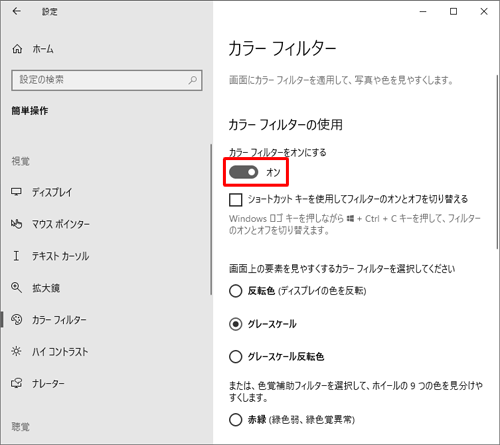Select the テキスト カーソル I-beam icon
Screen dimensions: 500x445
pyautogui.click(x=16, y=256)
